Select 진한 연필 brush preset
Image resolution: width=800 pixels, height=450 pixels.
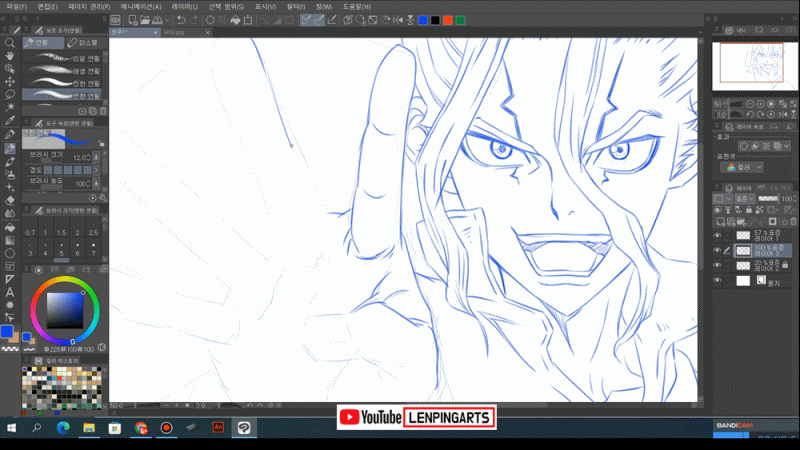point(62,83)
